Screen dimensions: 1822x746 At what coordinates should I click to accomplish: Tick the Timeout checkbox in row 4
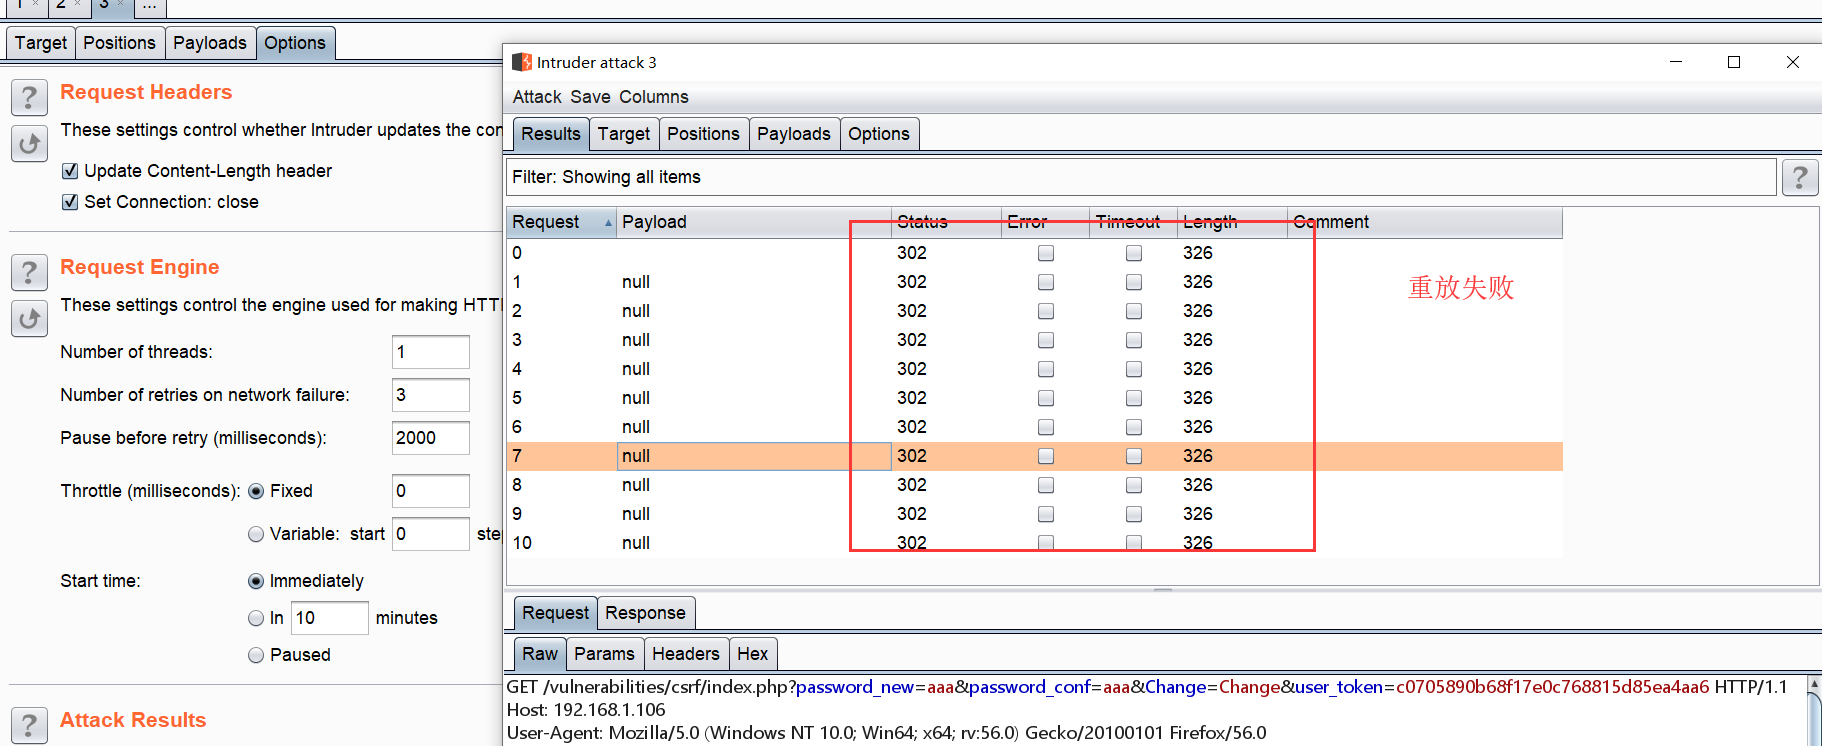tap(1134, 369)
